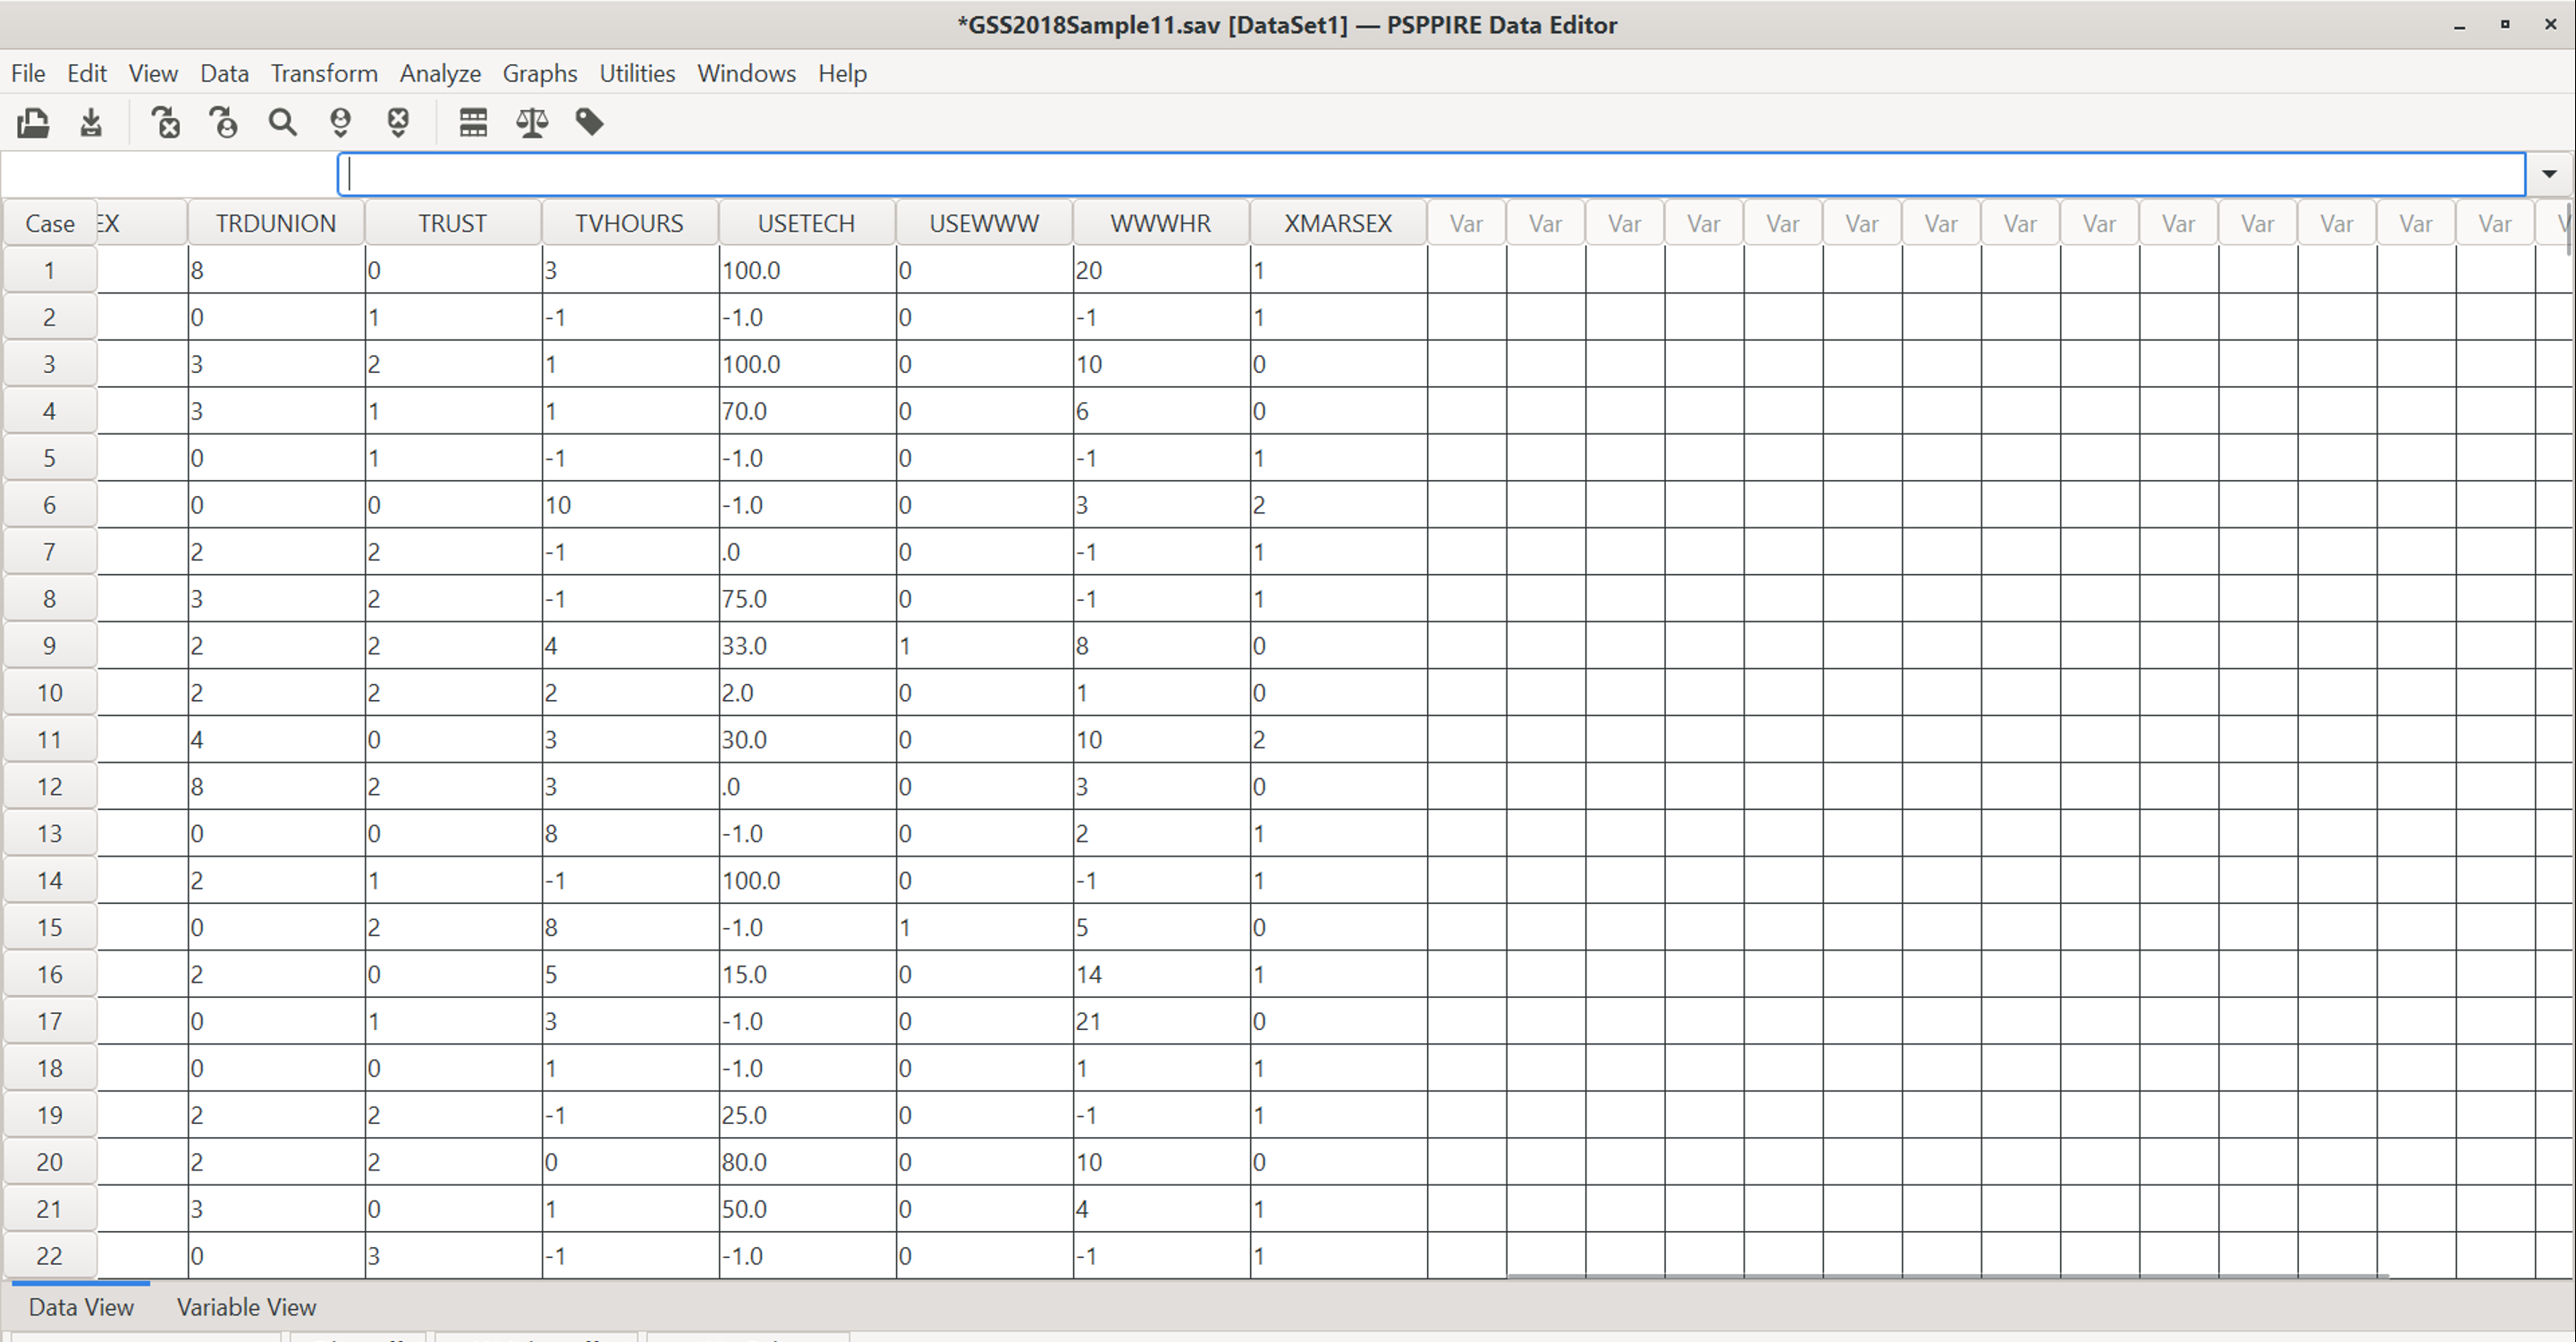
Task: Open Find with the magnifier icon
Action: (282, 123)
